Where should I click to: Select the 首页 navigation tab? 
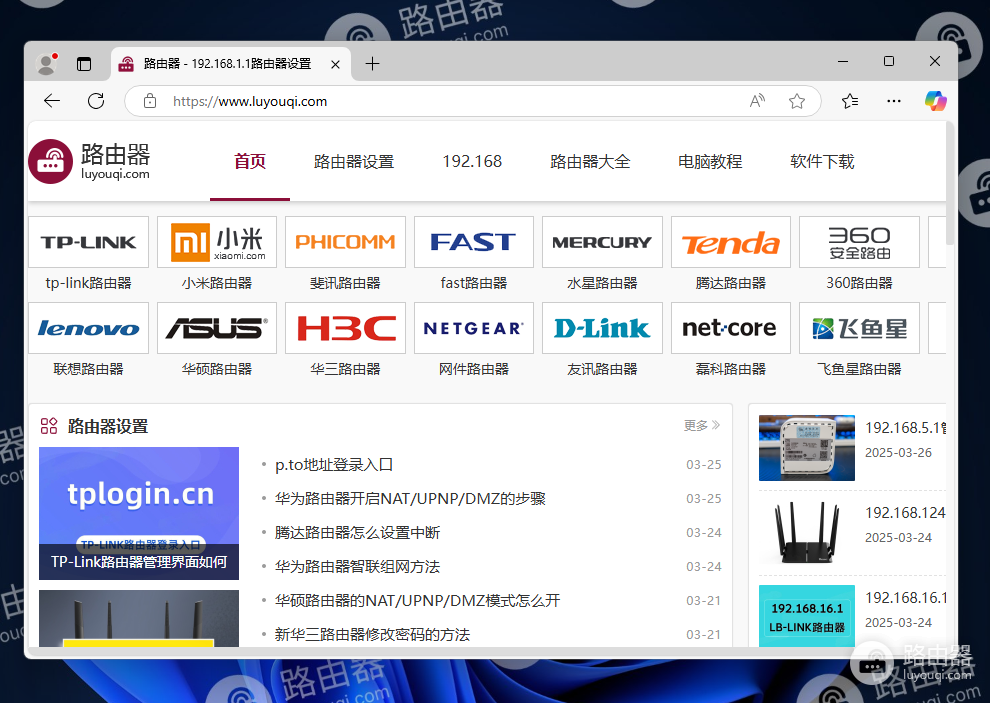[x=250, y=162]
